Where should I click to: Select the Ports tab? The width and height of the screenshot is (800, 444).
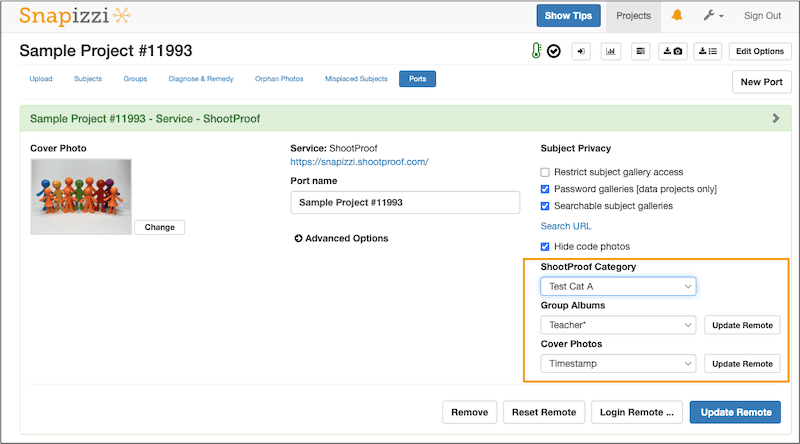(x=417, y=79)
